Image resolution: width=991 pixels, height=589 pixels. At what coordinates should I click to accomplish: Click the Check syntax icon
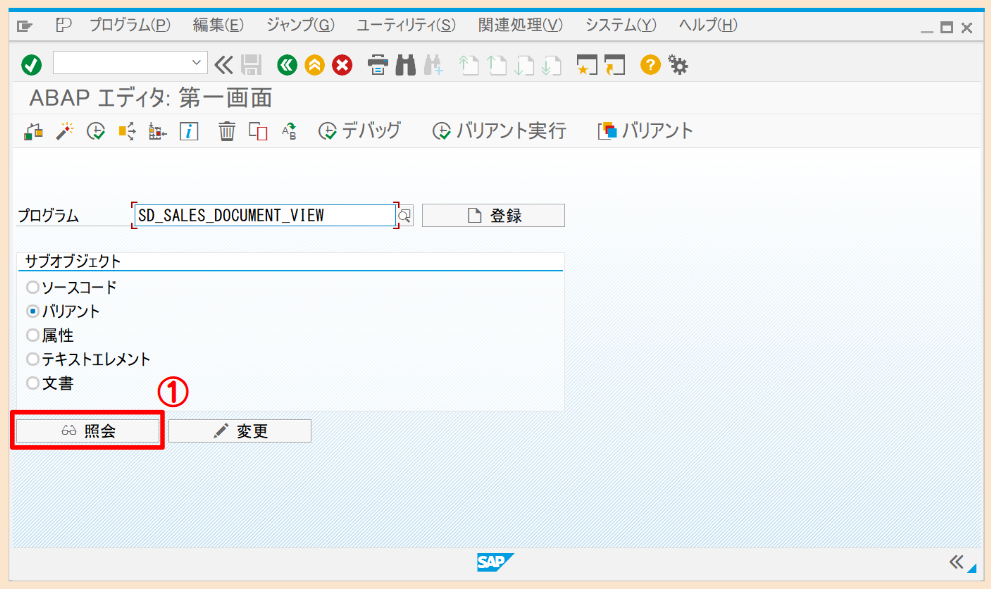click(x=33, y=131)
